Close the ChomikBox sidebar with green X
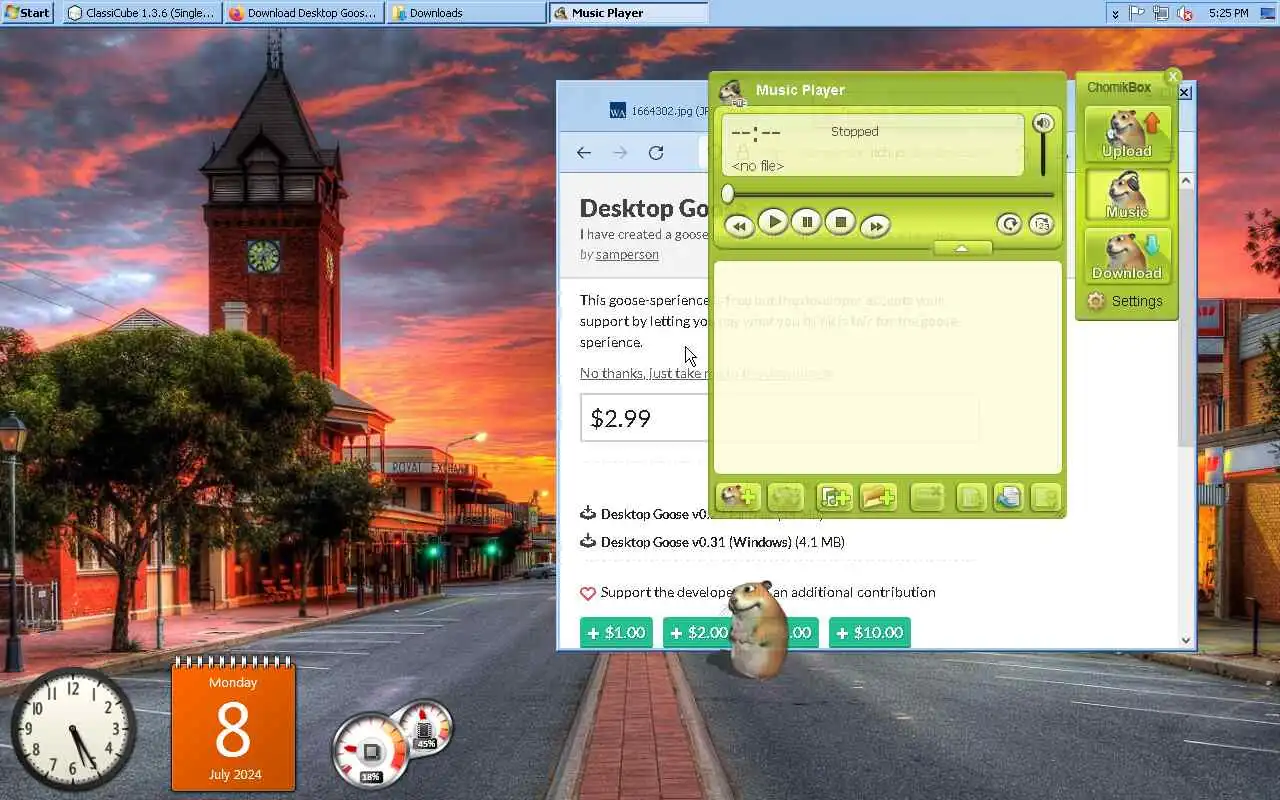 pos(1173,77)
